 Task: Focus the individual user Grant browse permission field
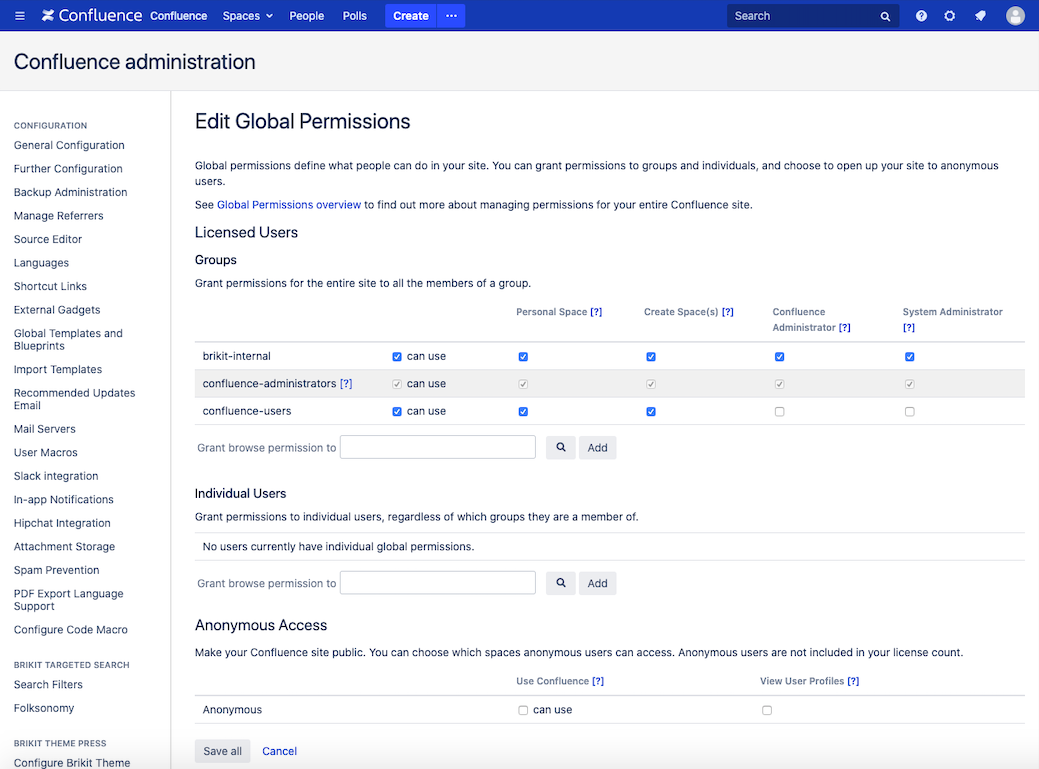[x=438, y=583]
